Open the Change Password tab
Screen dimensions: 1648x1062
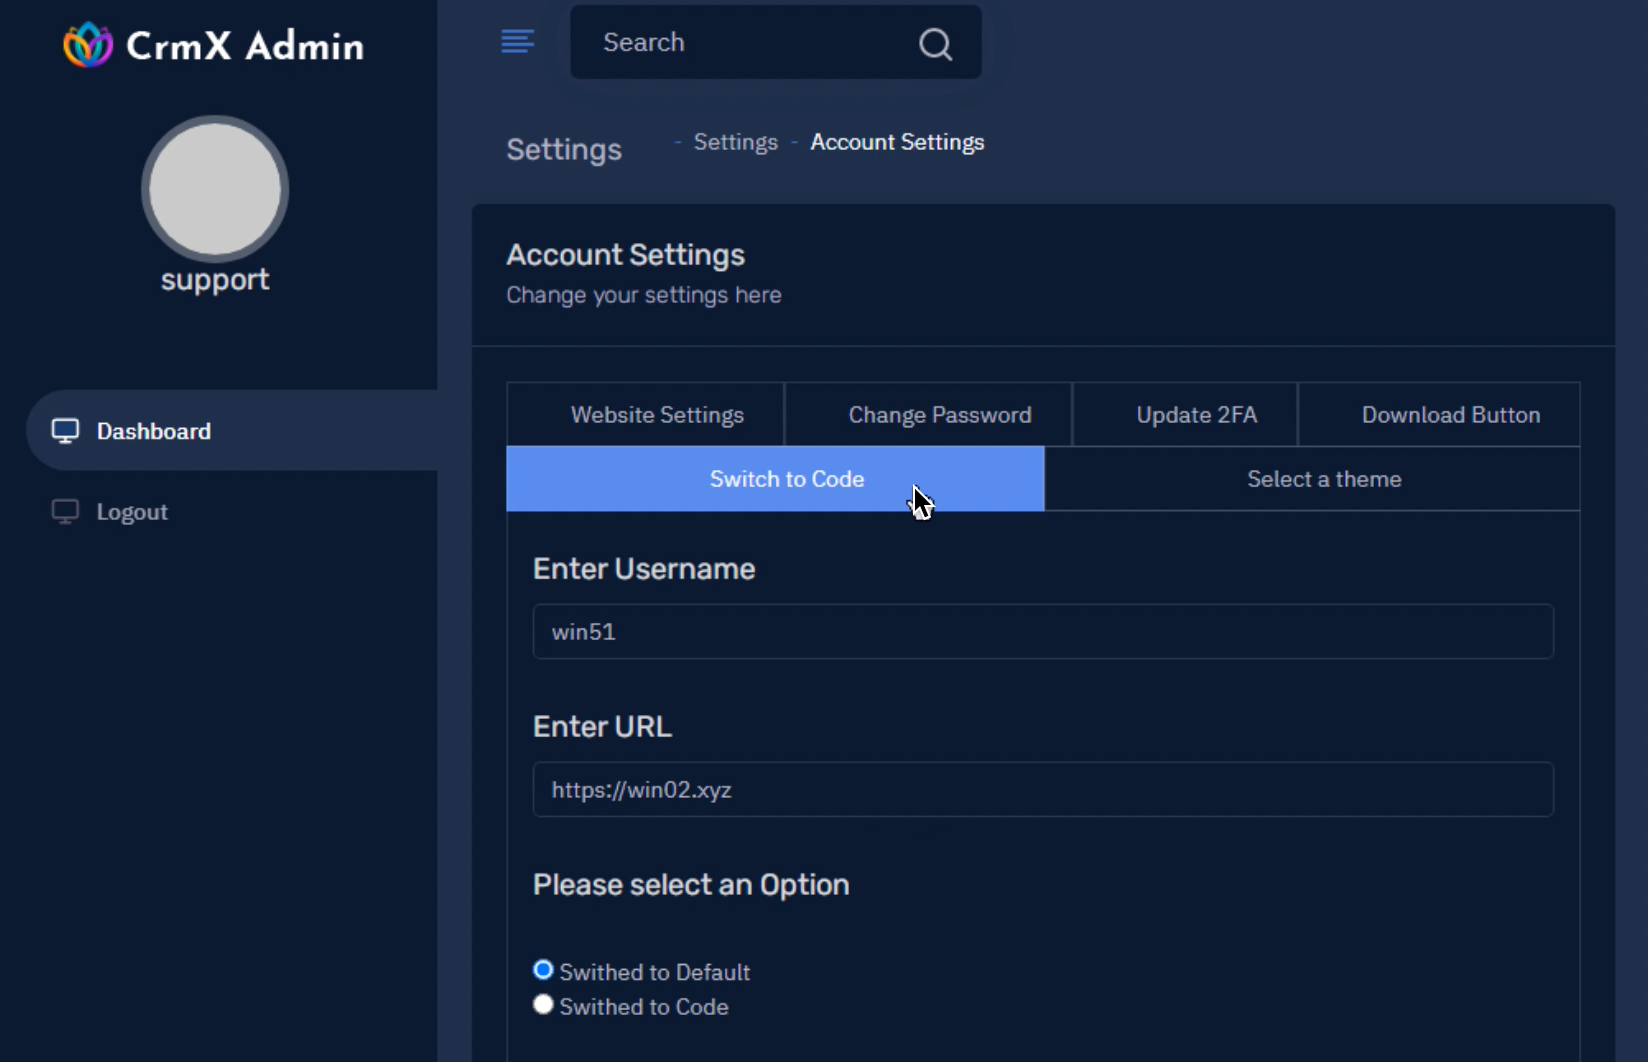pos(940,414)
